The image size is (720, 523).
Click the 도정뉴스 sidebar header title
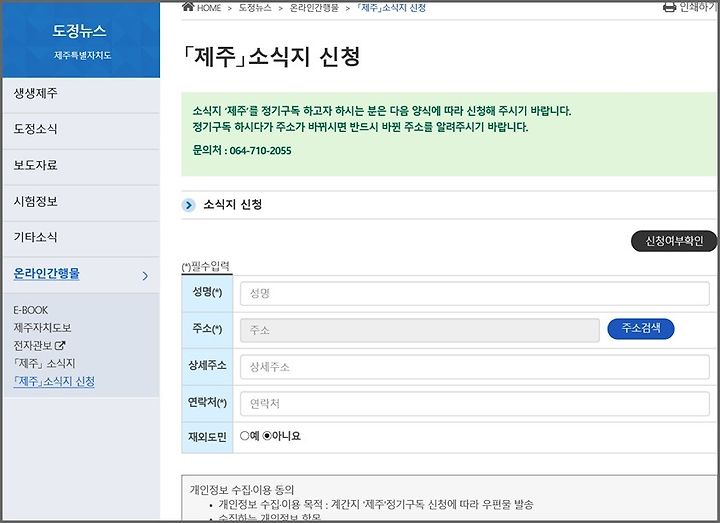coord(79,31)
